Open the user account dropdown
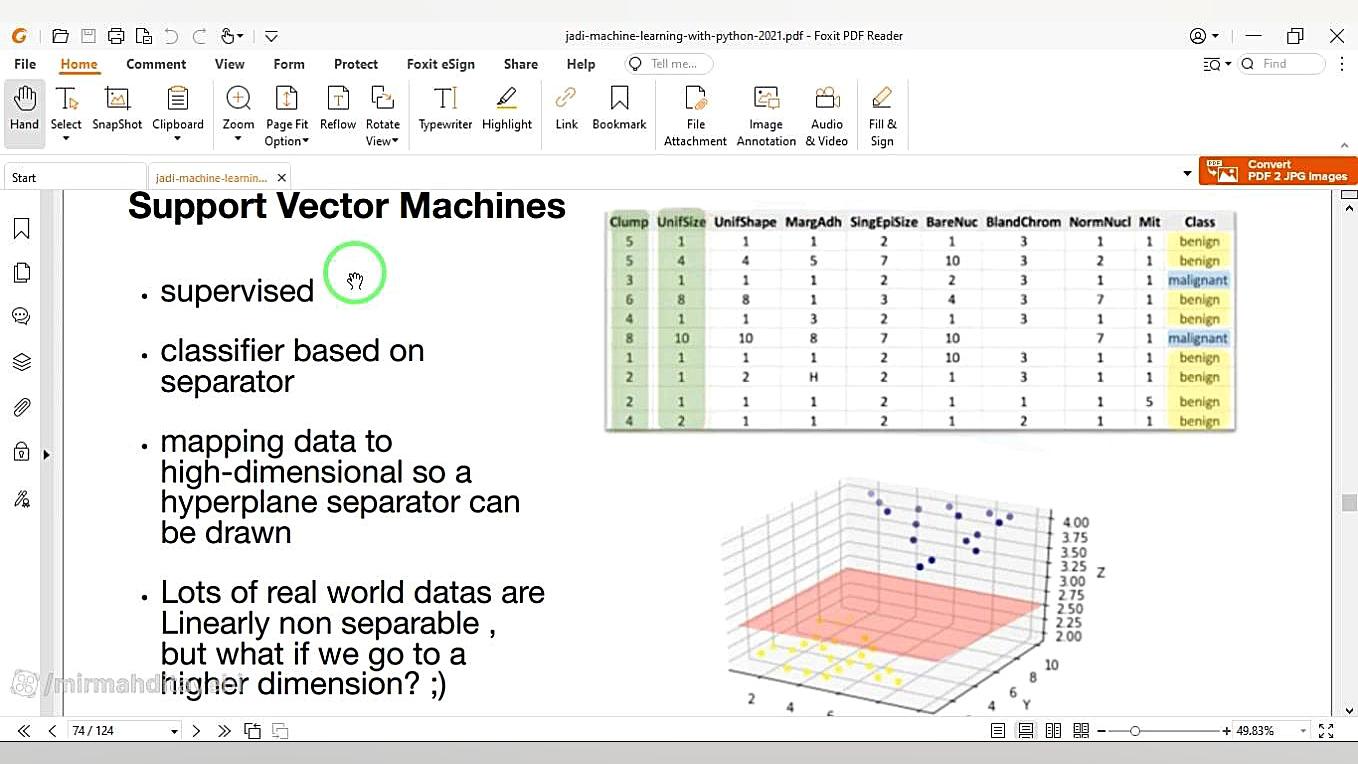This screenshot has height=764, width=1358. click(x=1204, y=36)
